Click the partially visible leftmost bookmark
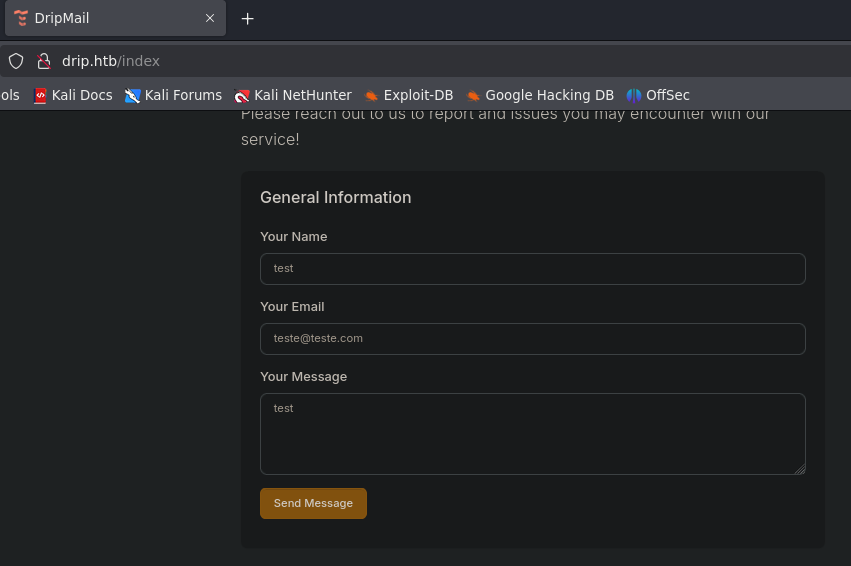Screen dimensions: 851x566 pyautogui.click(x=9, y=95)
